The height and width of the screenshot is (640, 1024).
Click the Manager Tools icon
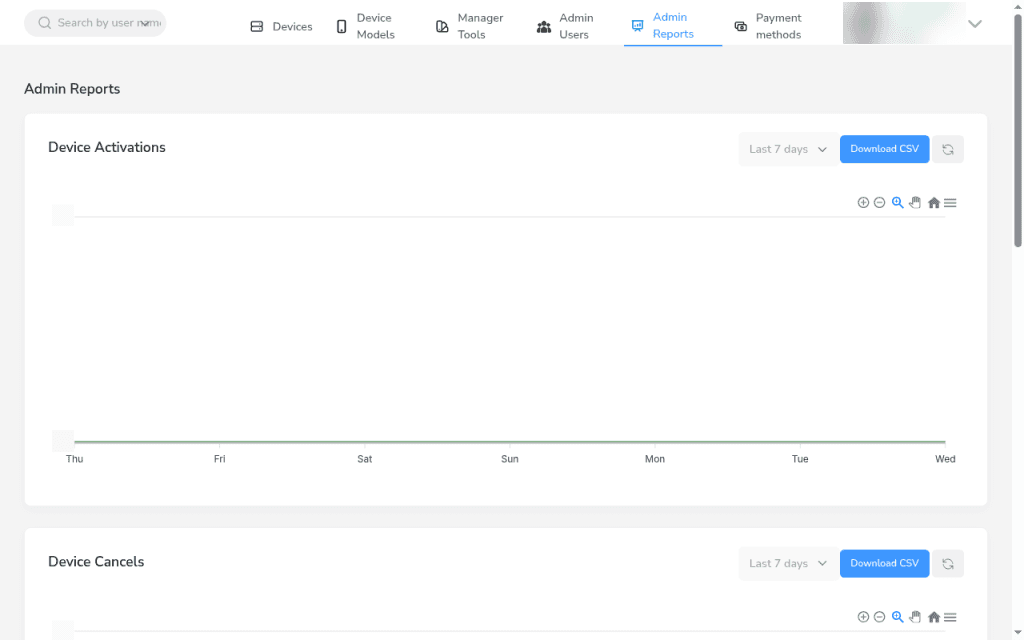442,26
